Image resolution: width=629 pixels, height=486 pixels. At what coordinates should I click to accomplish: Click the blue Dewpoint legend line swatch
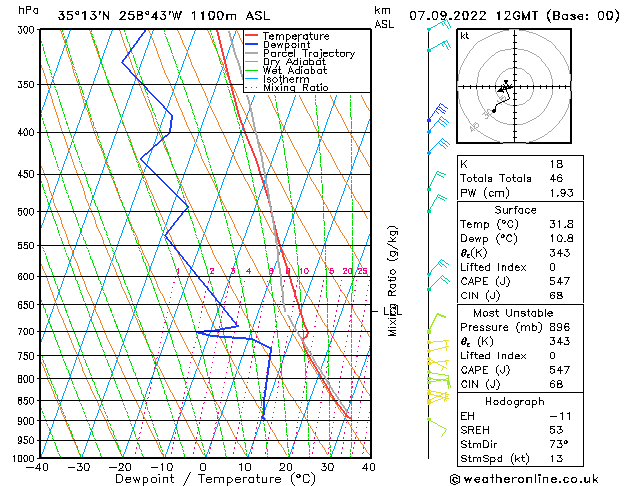tap(251, 44)
